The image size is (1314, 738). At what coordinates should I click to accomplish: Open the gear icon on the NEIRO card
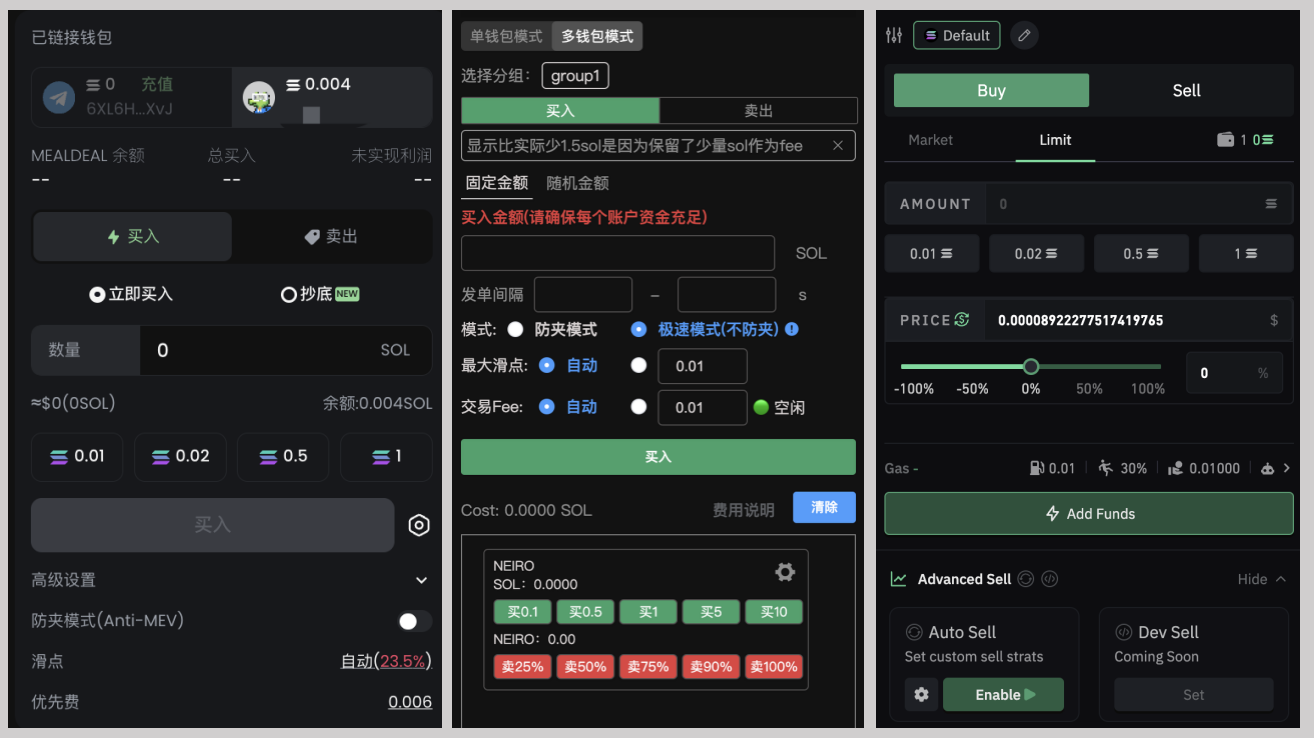pyautogui.click(x=785, y=572)
